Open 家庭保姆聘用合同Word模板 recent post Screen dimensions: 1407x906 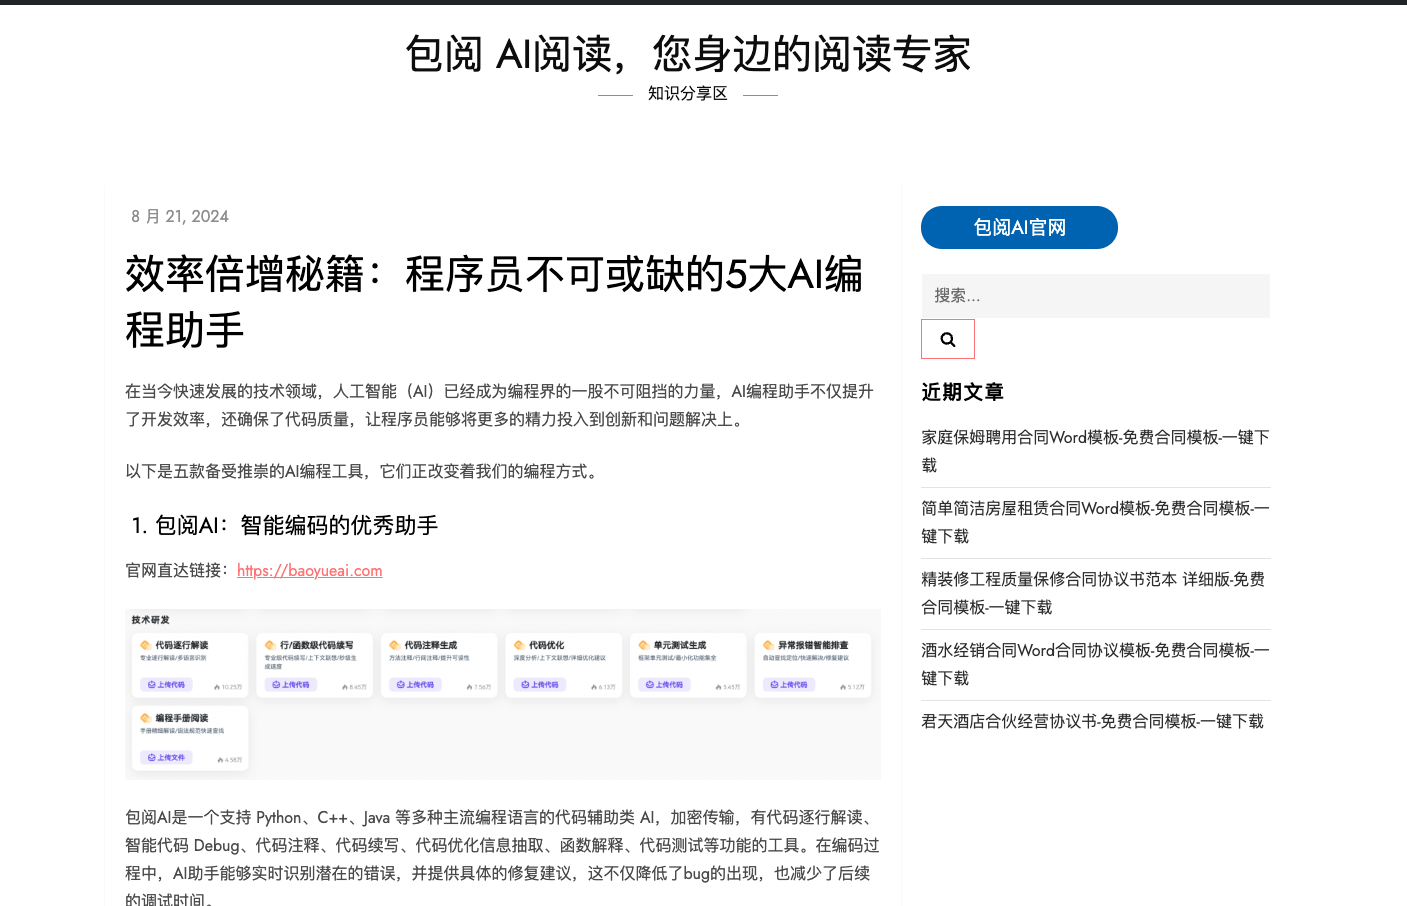pyautogui.click(x=1095, y=451)
